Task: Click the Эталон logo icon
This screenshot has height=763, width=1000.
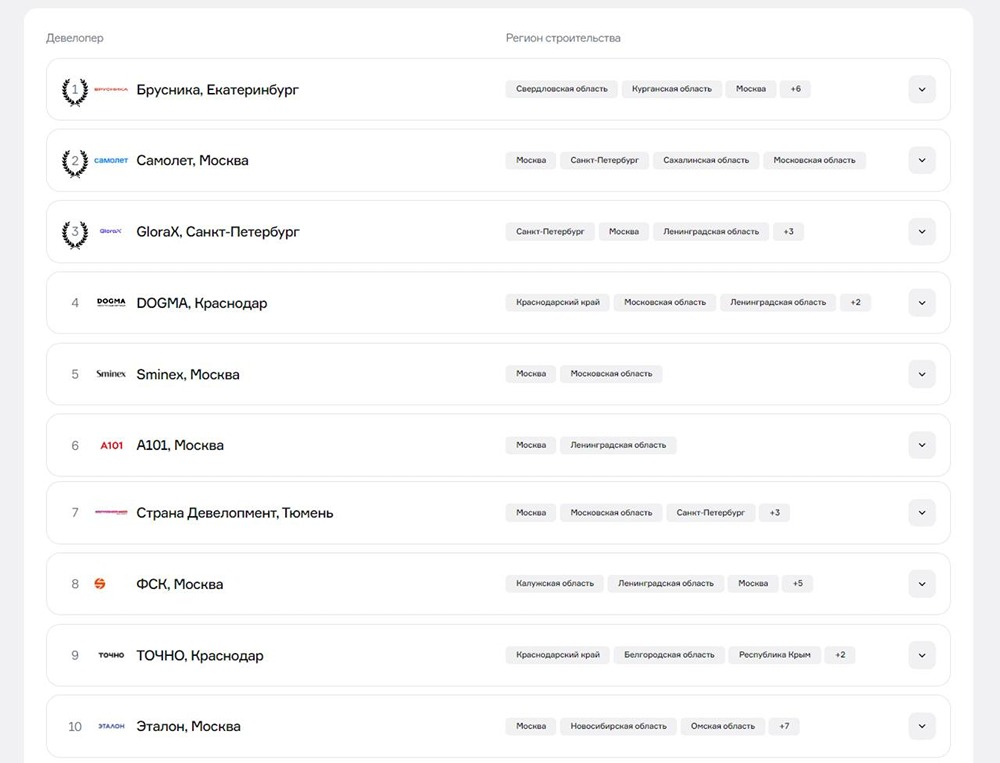Action: coord(110,726)
